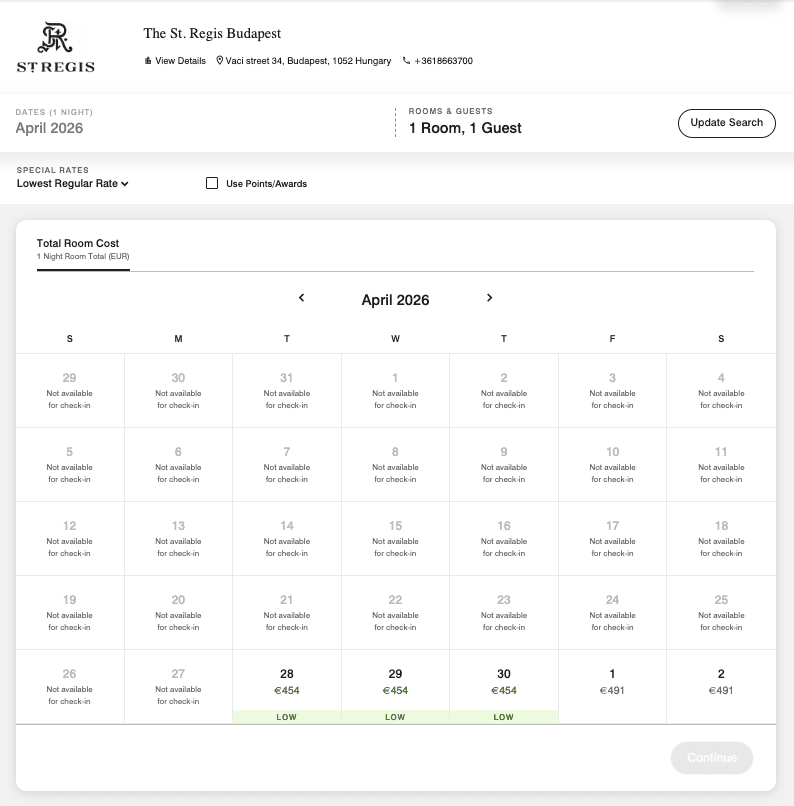Click the hotel building icon beside View Details
The height and width of the screenshot is (806, 794).
pyautogui.click(x=146, y=61)
